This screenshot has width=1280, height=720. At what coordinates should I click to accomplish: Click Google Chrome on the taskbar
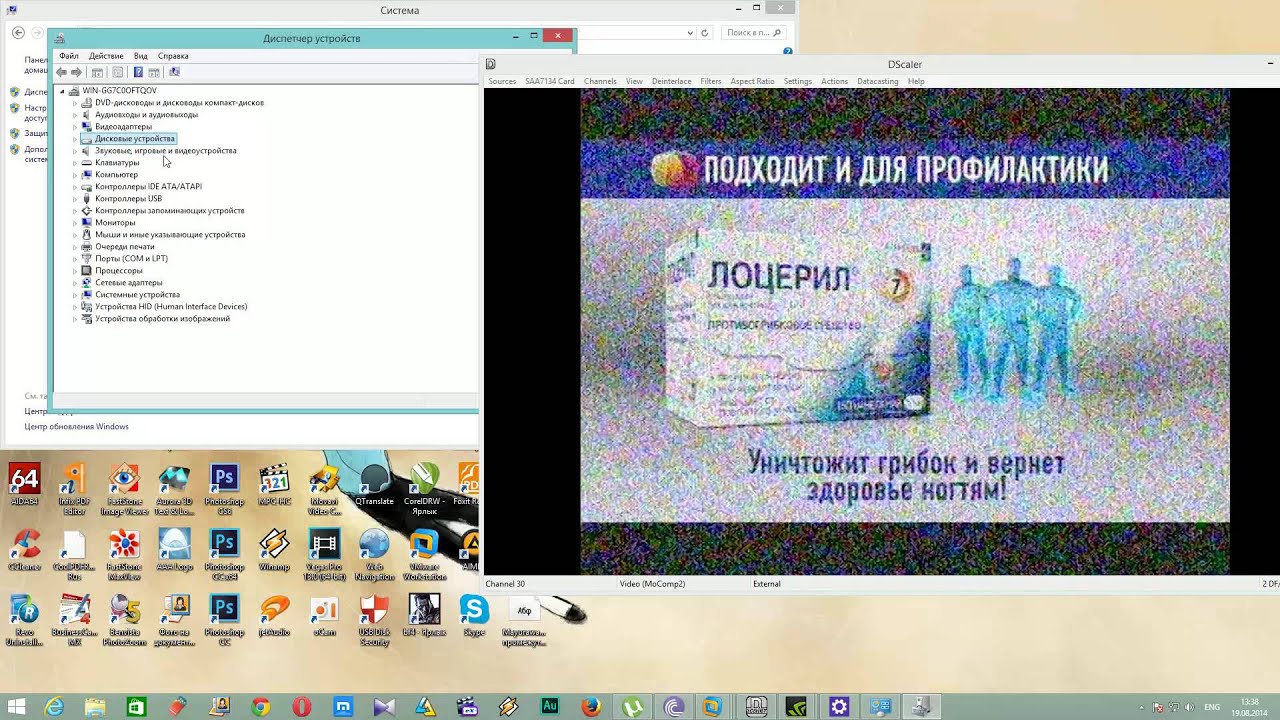(261, 707)
